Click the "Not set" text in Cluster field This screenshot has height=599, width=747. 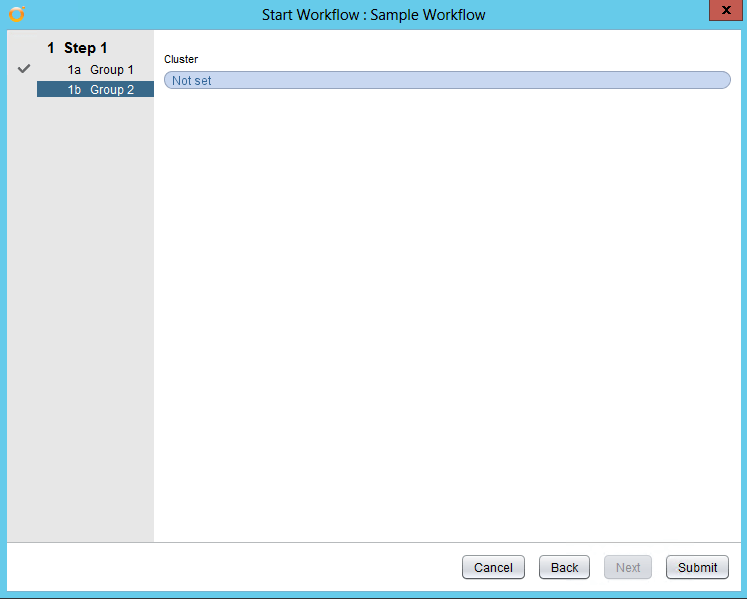[x=192, y=80]
